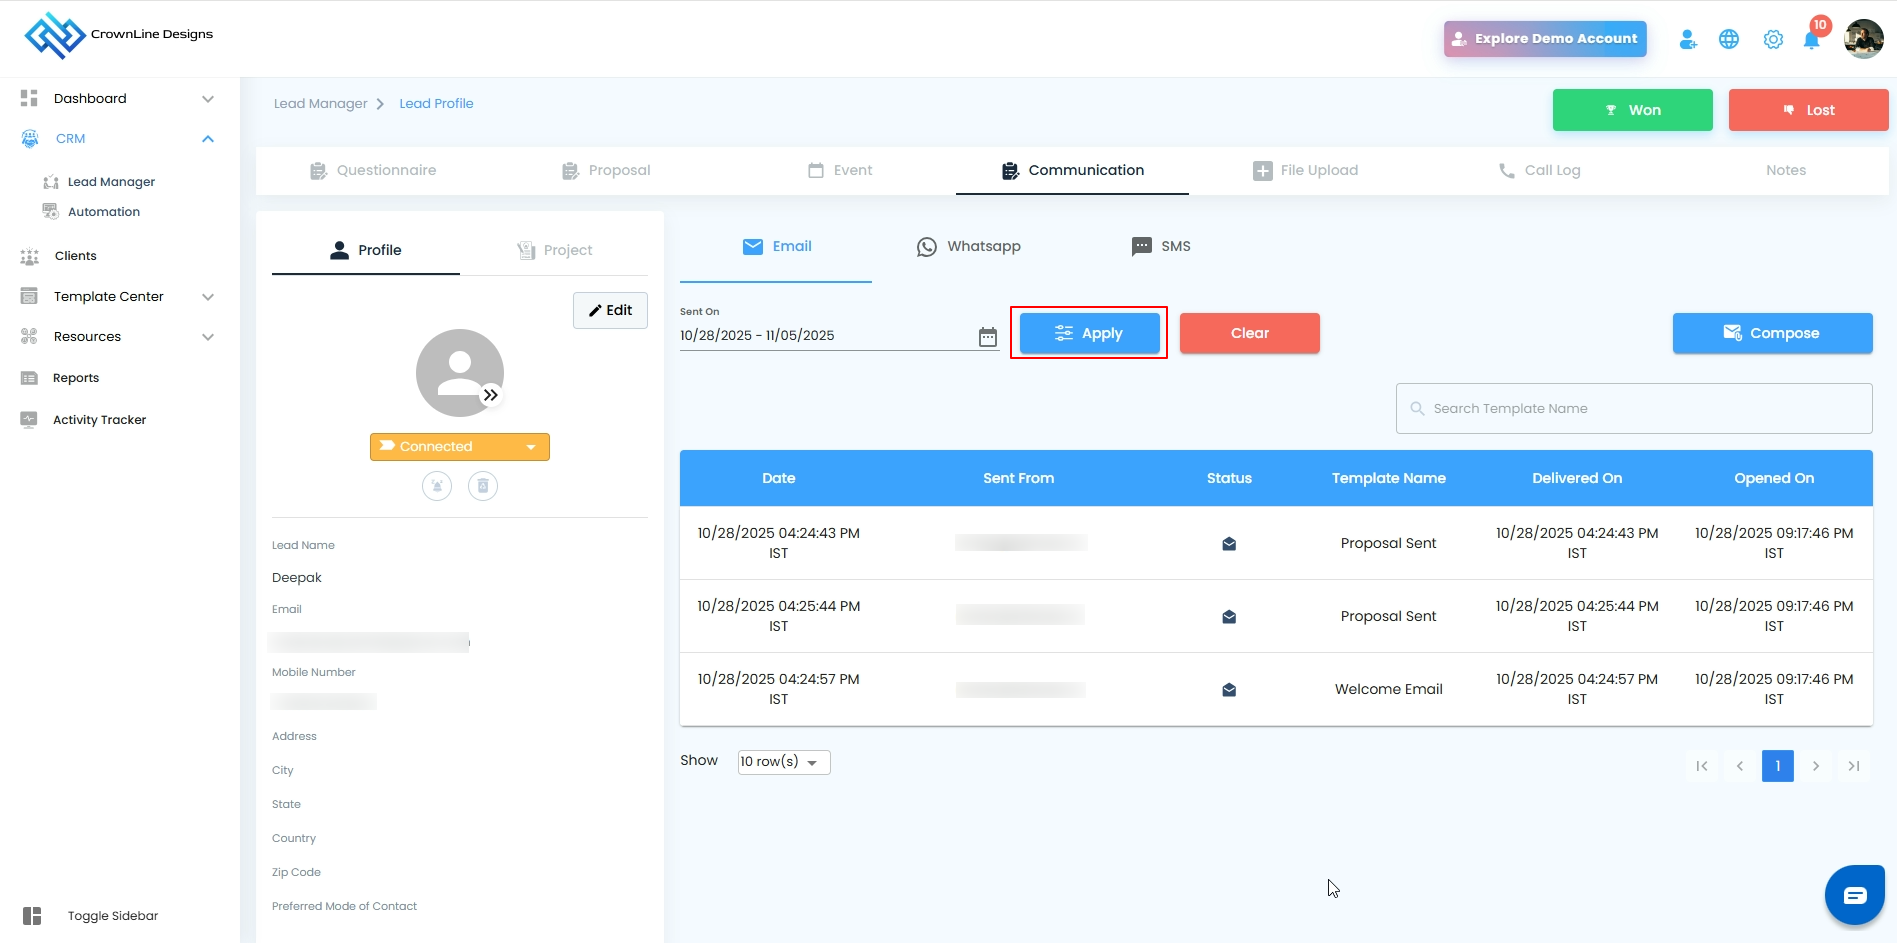The image size is (1897, 943).
Task: Open the notifications bell icon
Action: (x=1811, y=40)
